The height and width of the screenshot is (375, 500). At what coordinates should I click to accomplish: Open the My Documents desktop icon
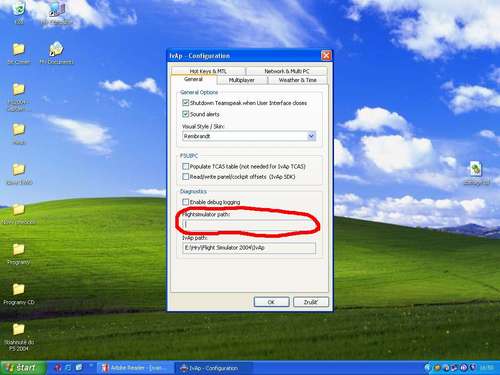tap(56, 52)
